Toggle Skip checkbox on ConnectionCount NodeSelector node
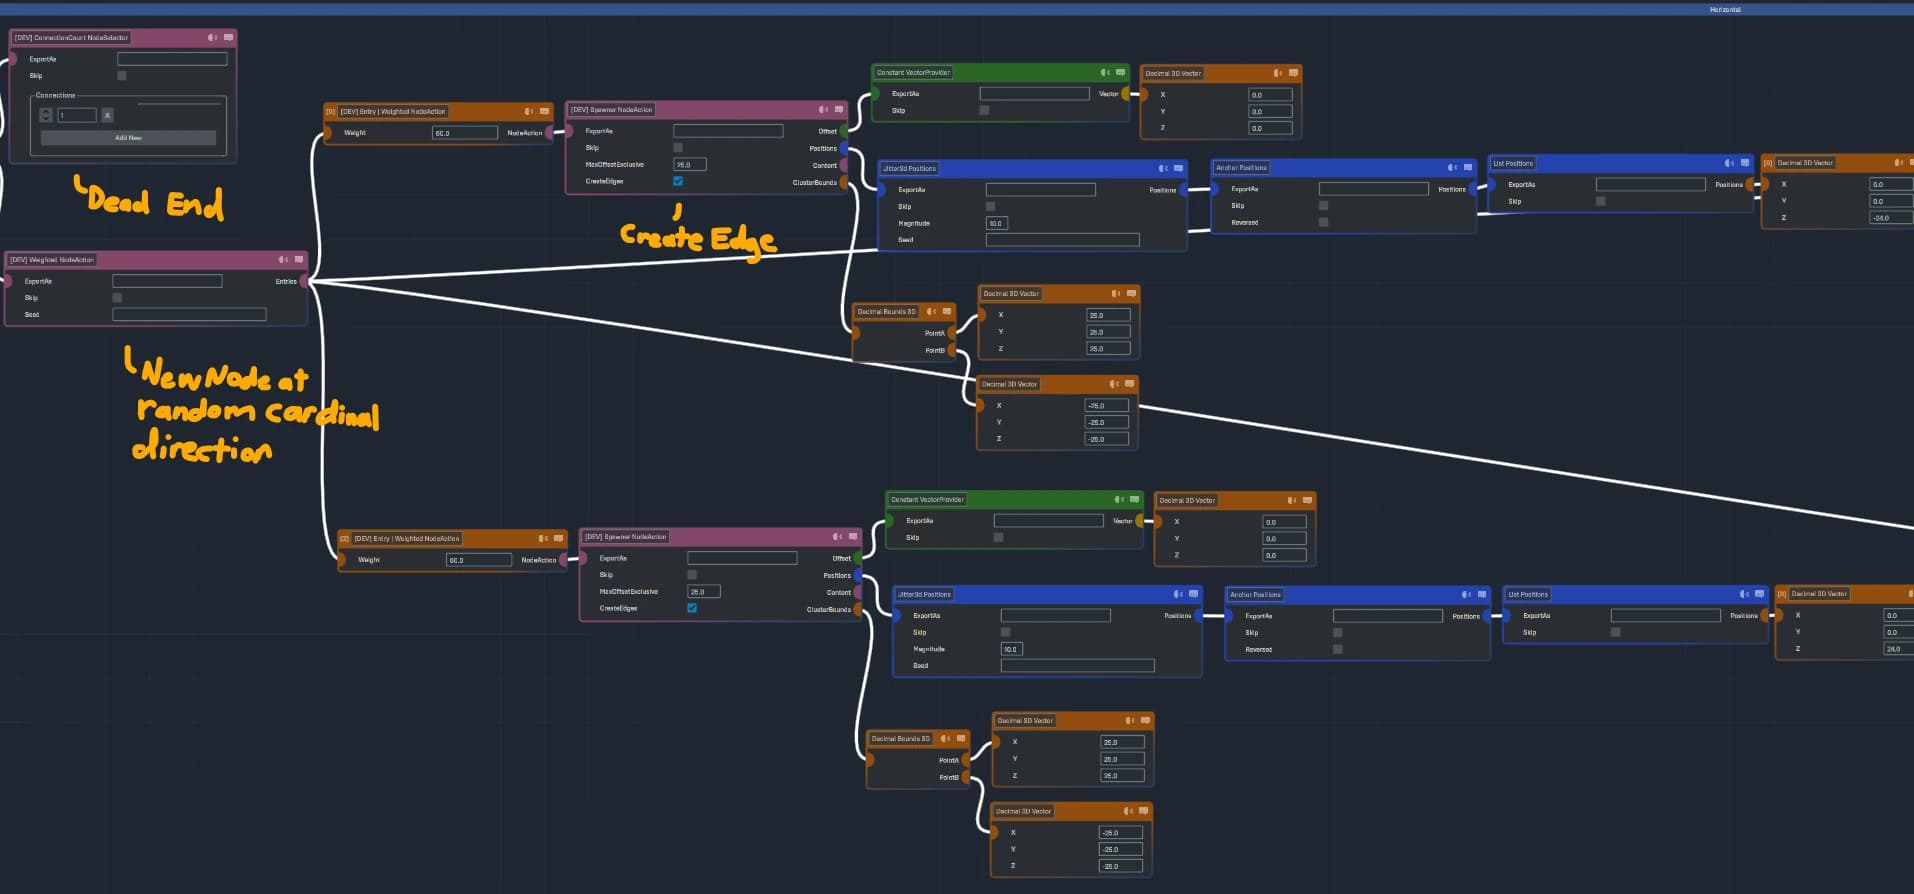Screen dimensions: 1914x894 pos(122,75)
